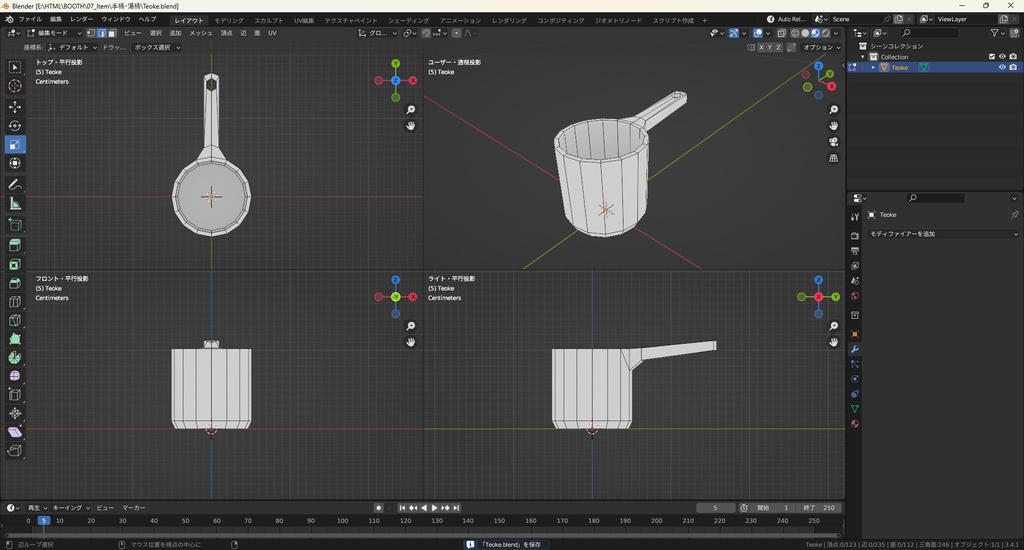This screenshot has width=1024, height=550.
Task: Select the Move tool in left toolbar
Action: click(x=15, y=106)
